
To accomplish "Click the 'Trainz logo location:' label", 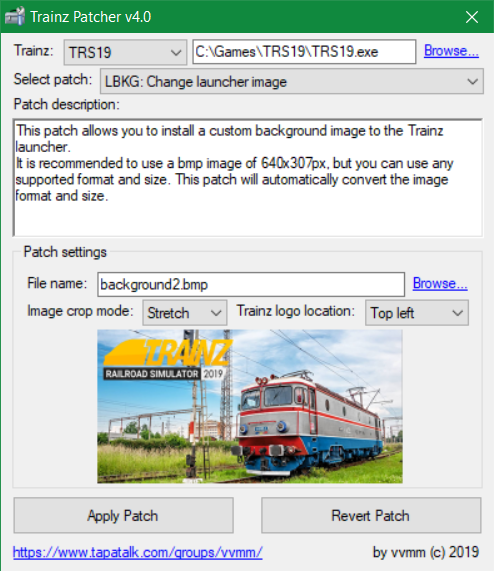I will (x=296, y=311).
